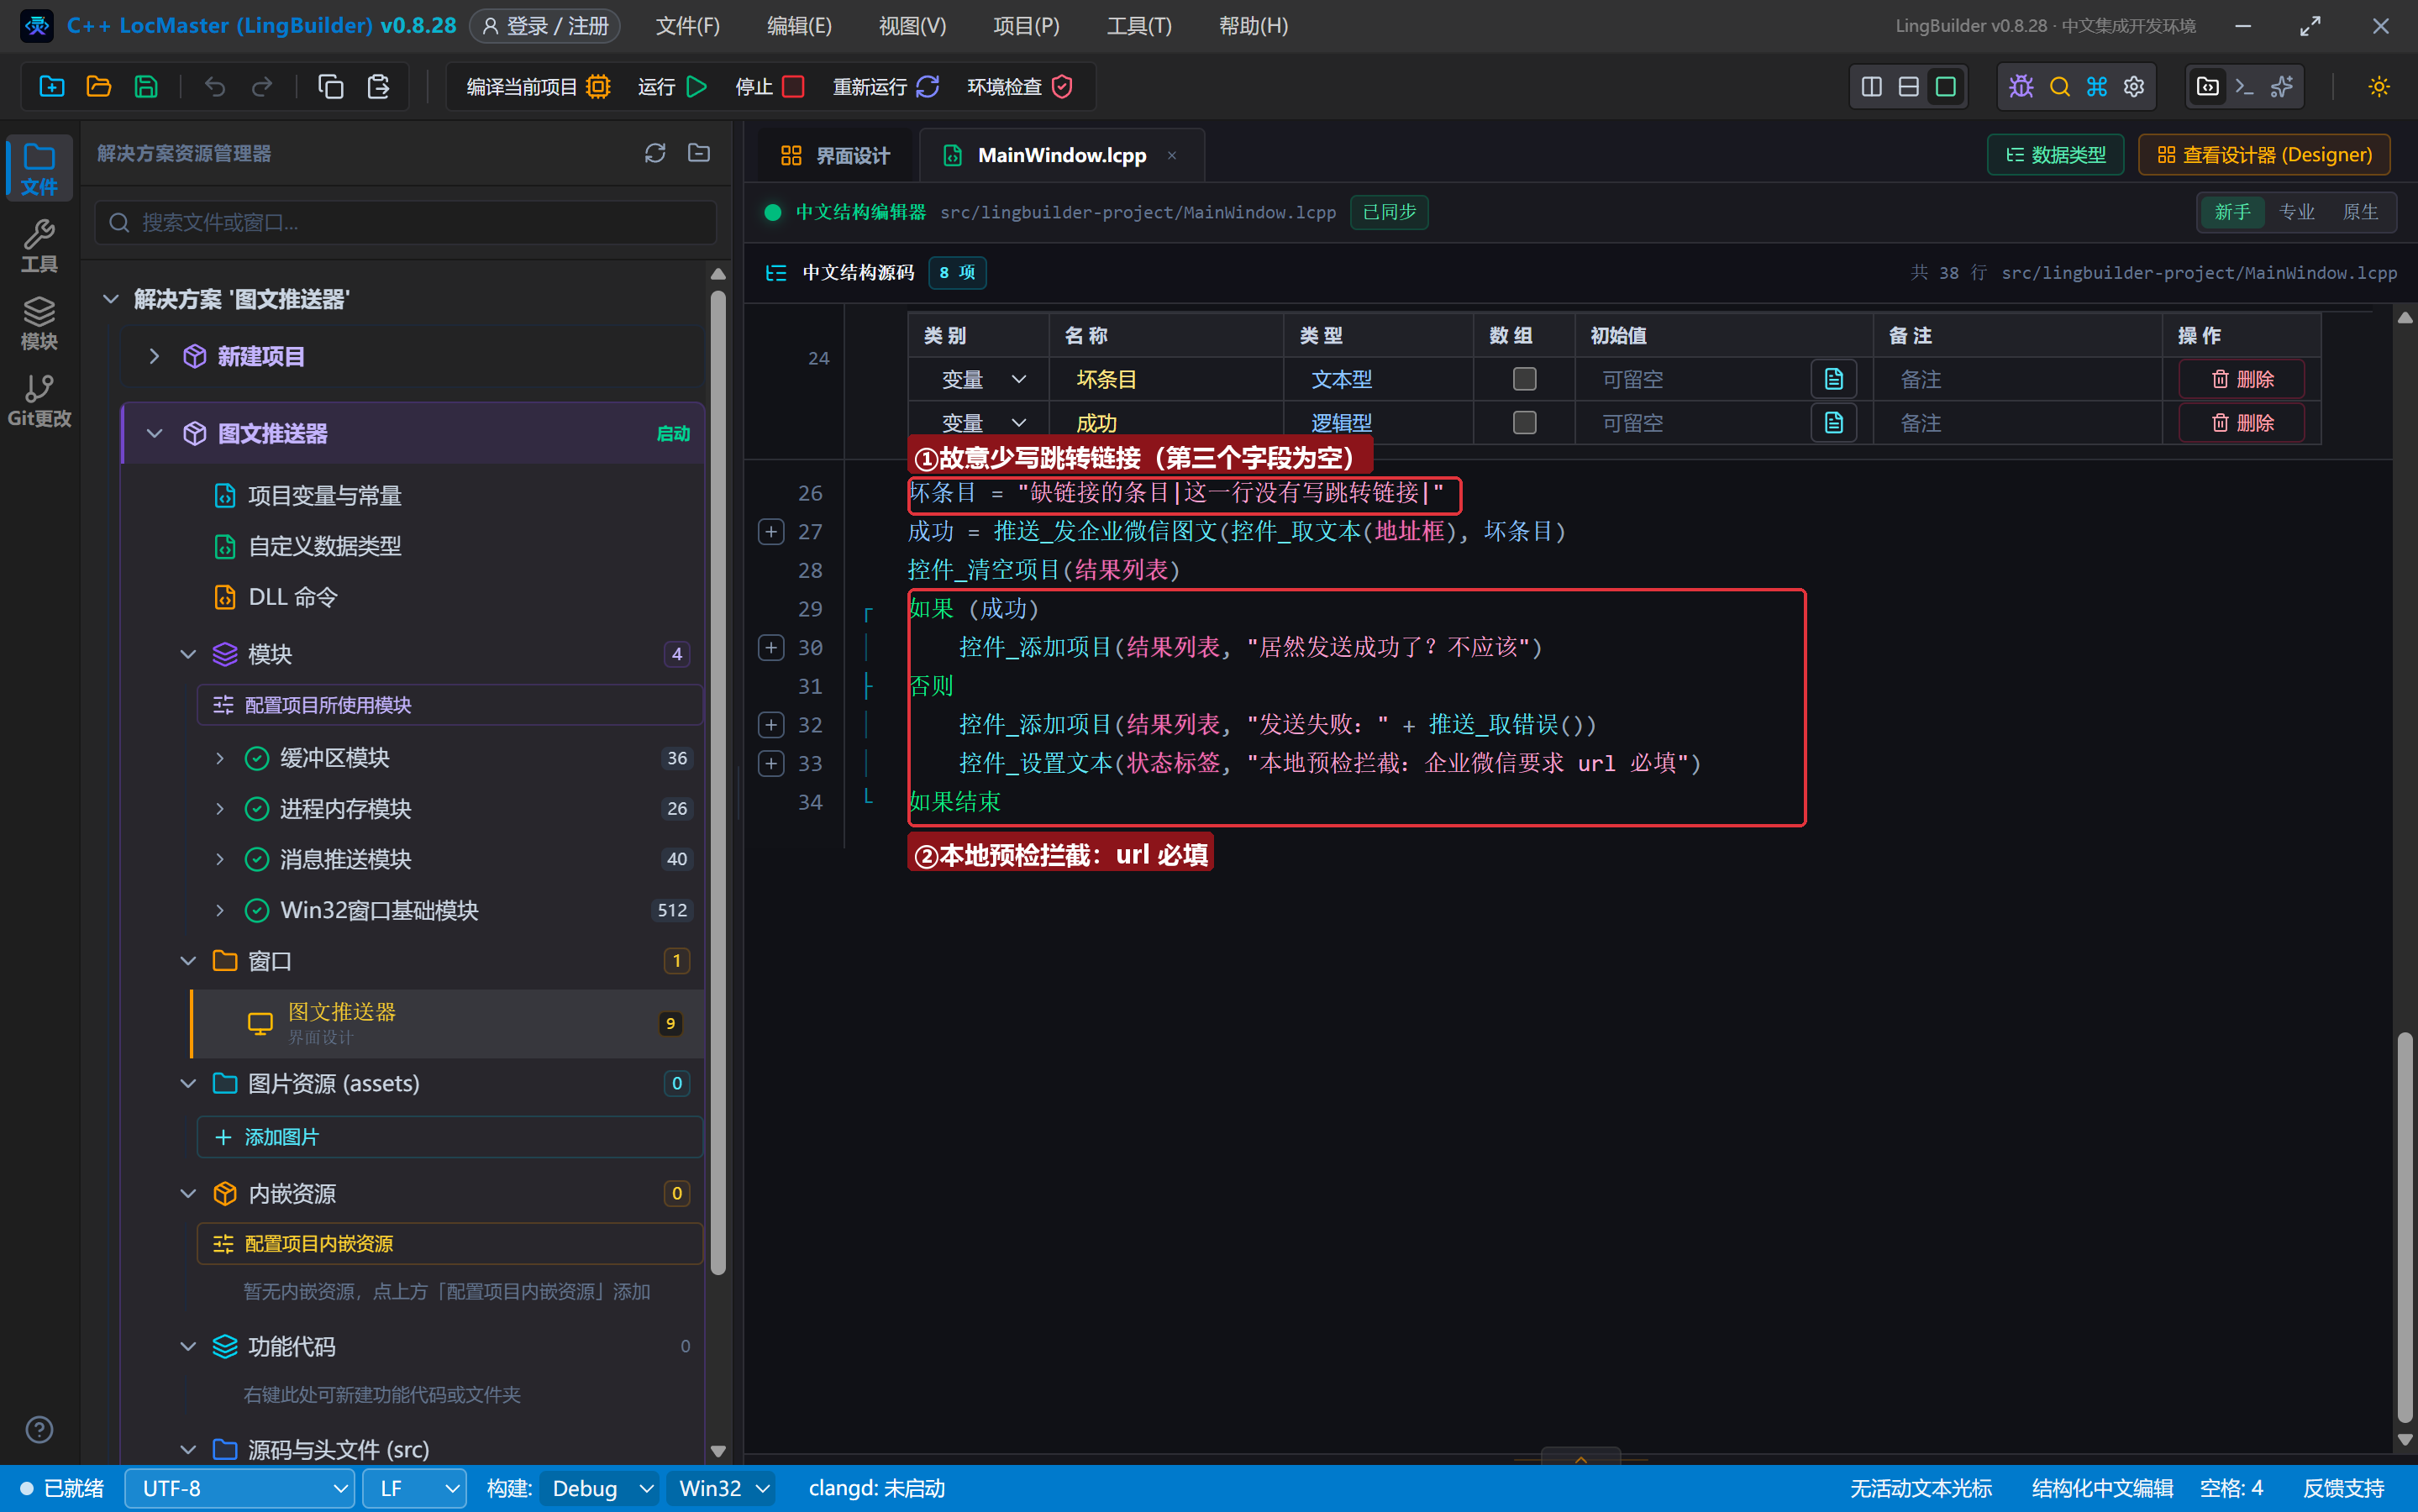Screen dimensions: 2418x1512
Task: Open the 模块 sidebar panel
Action: coord(39,323)
